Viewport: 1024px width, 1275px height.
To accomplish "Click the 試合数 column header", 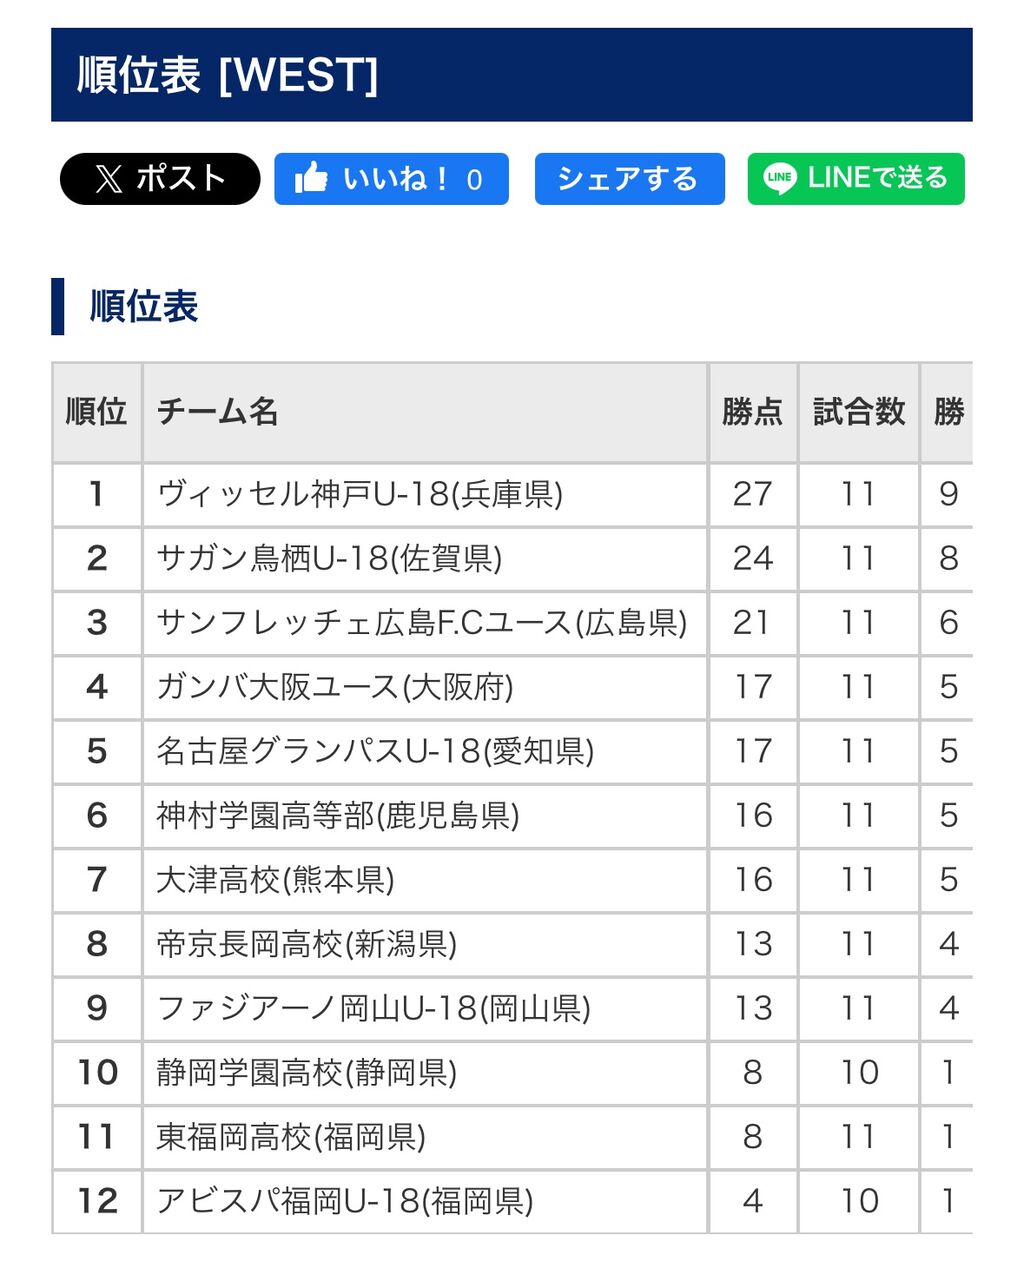I will pos(859,412).
